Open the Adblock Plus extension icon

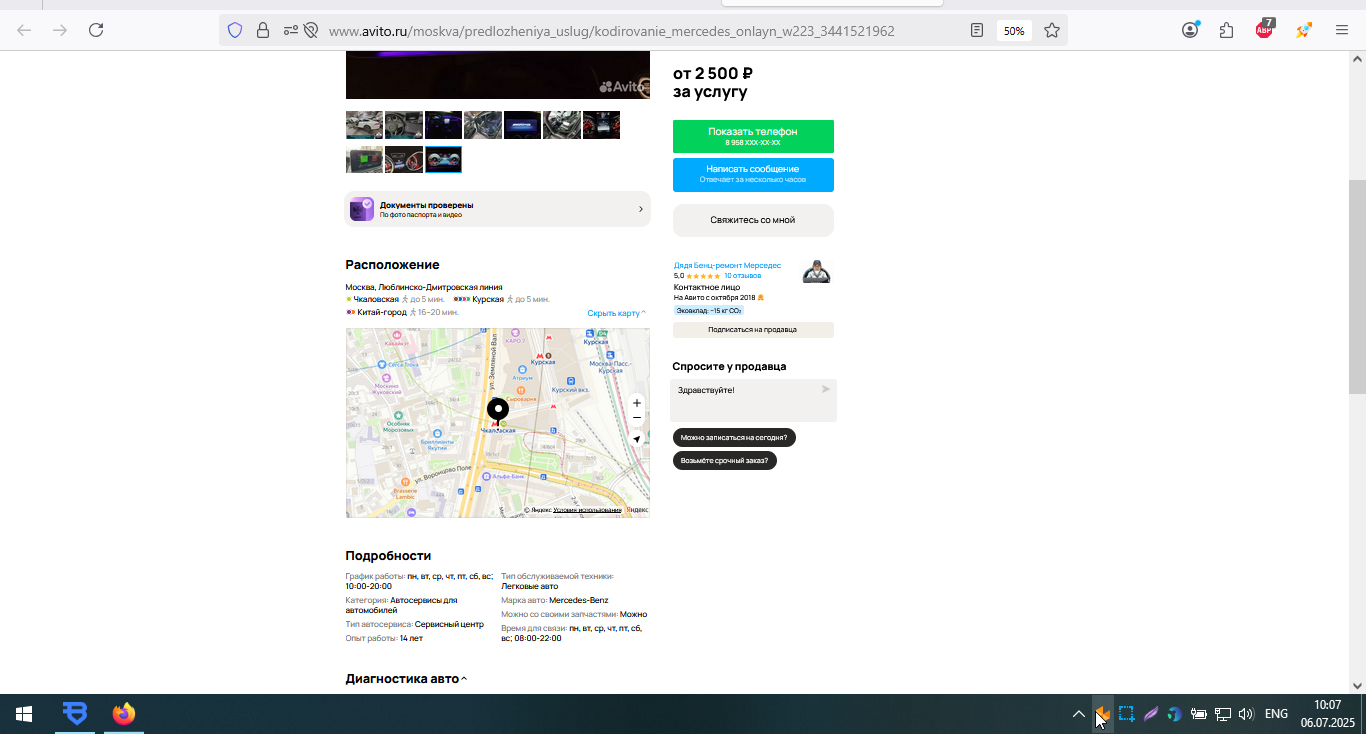click(1265, 29)
